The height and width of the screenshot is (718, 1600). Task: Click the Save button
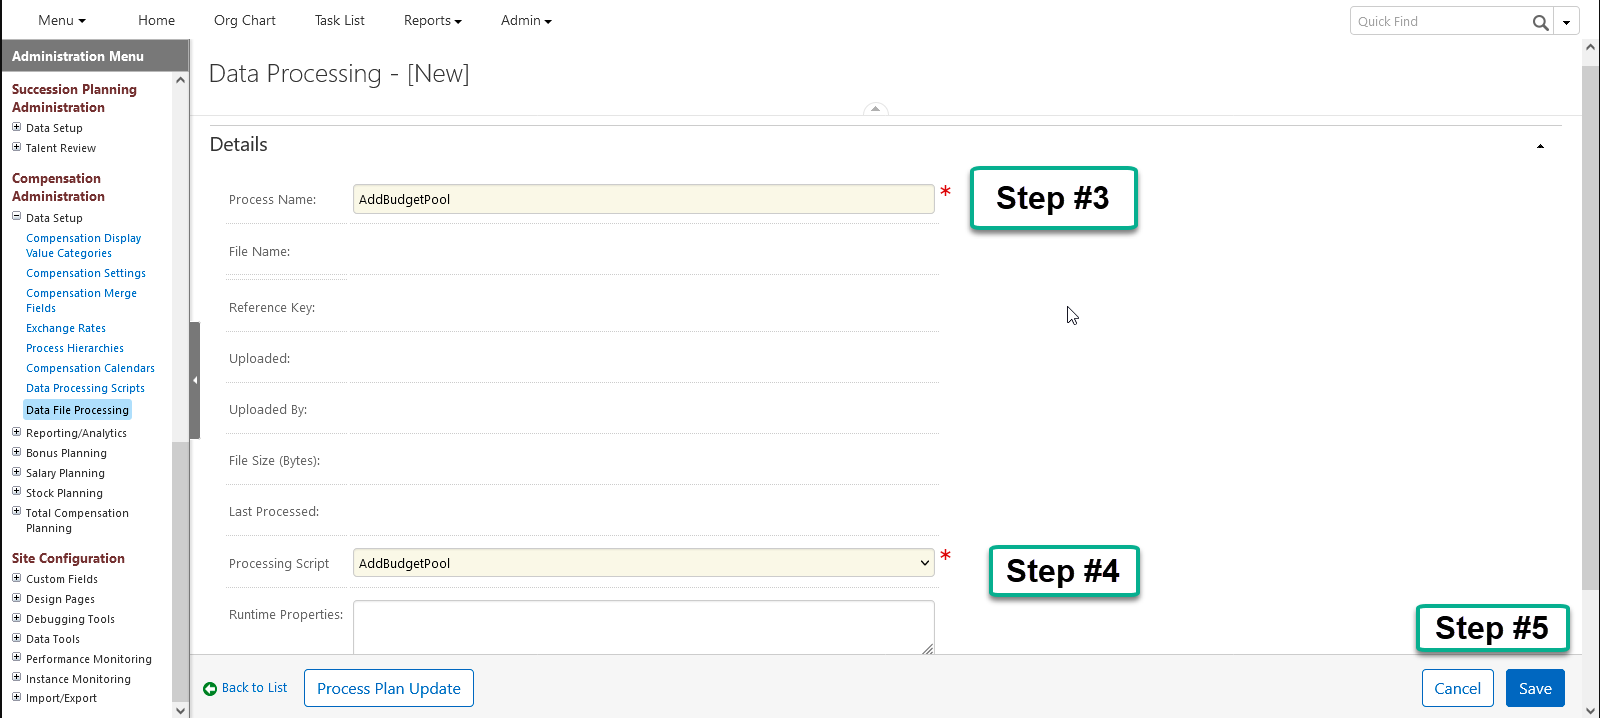tap(1535, 688)
